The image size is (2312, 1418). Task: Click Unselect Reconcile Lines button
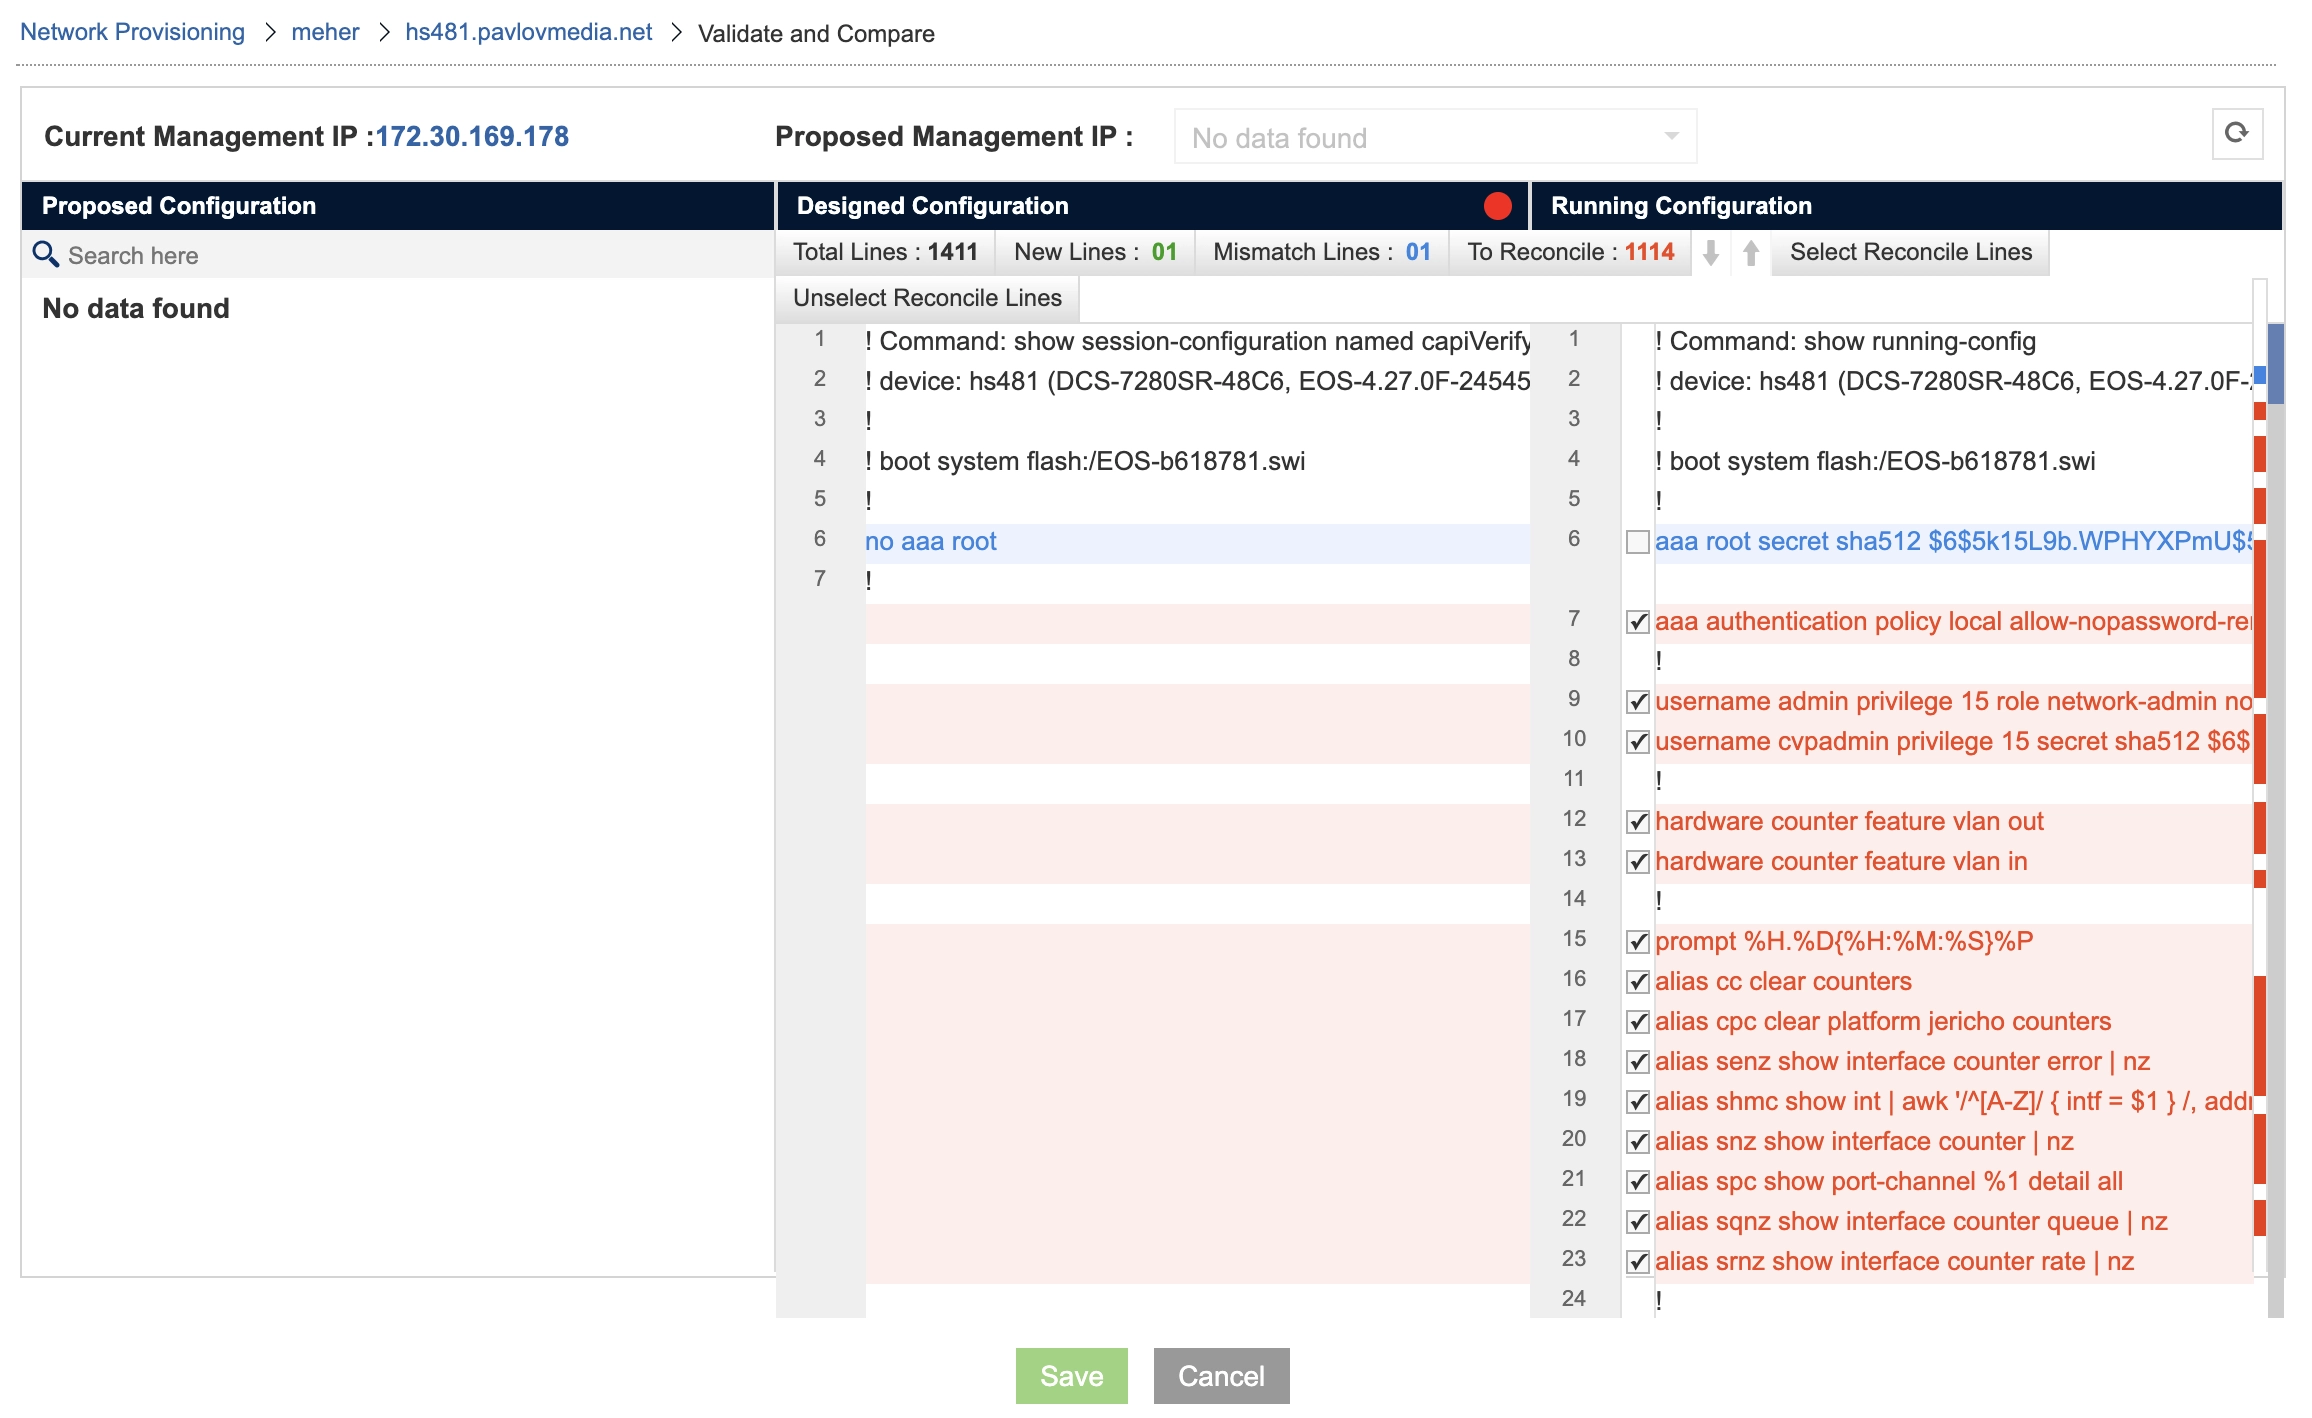point(927,298)
